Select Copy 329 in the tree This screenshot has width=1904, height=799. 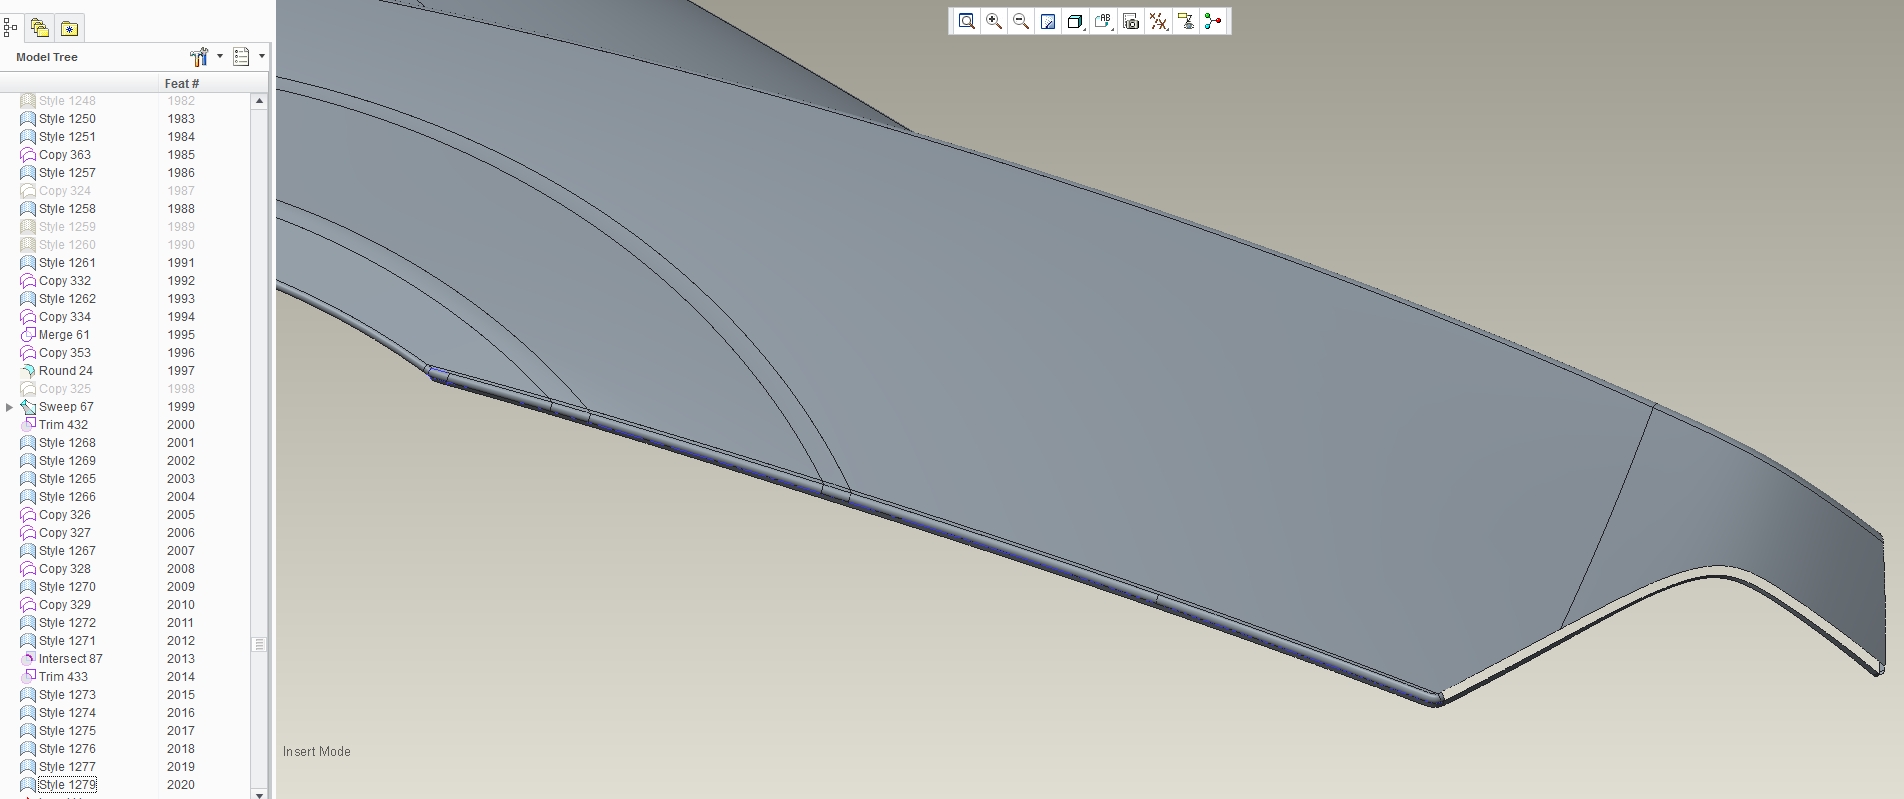[x=65, y=605]
